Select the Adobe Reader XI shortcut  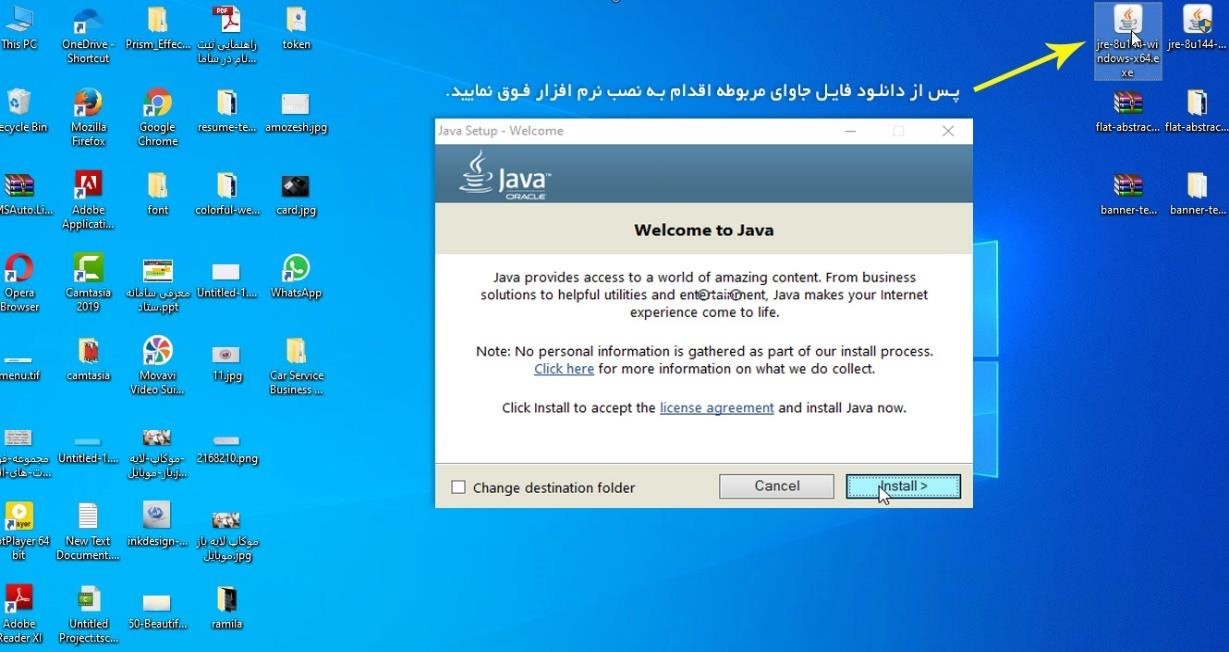20,614
